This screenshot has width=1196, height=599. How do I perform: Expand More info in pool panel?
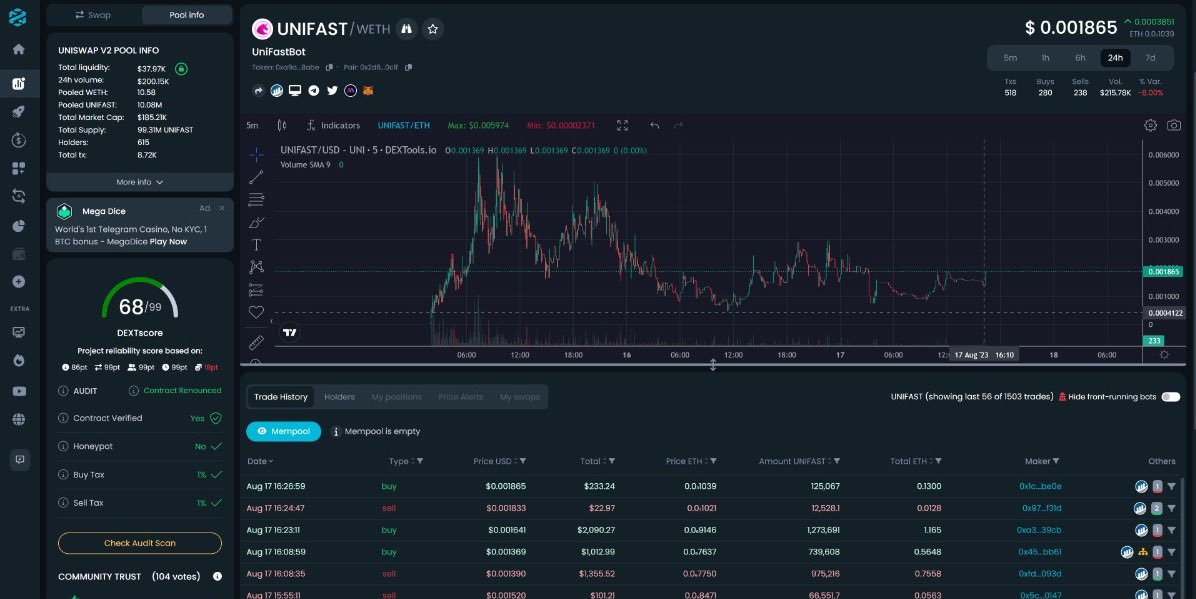coord(140,182)
